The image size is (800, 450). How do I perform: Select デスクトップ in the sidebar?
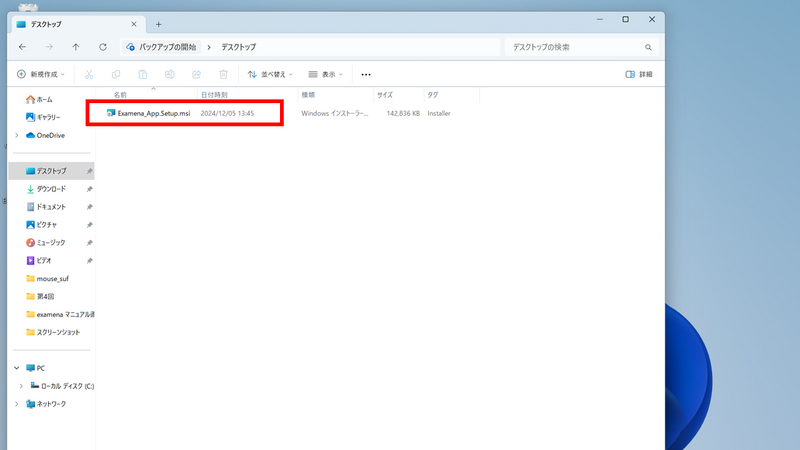(51, 171)
